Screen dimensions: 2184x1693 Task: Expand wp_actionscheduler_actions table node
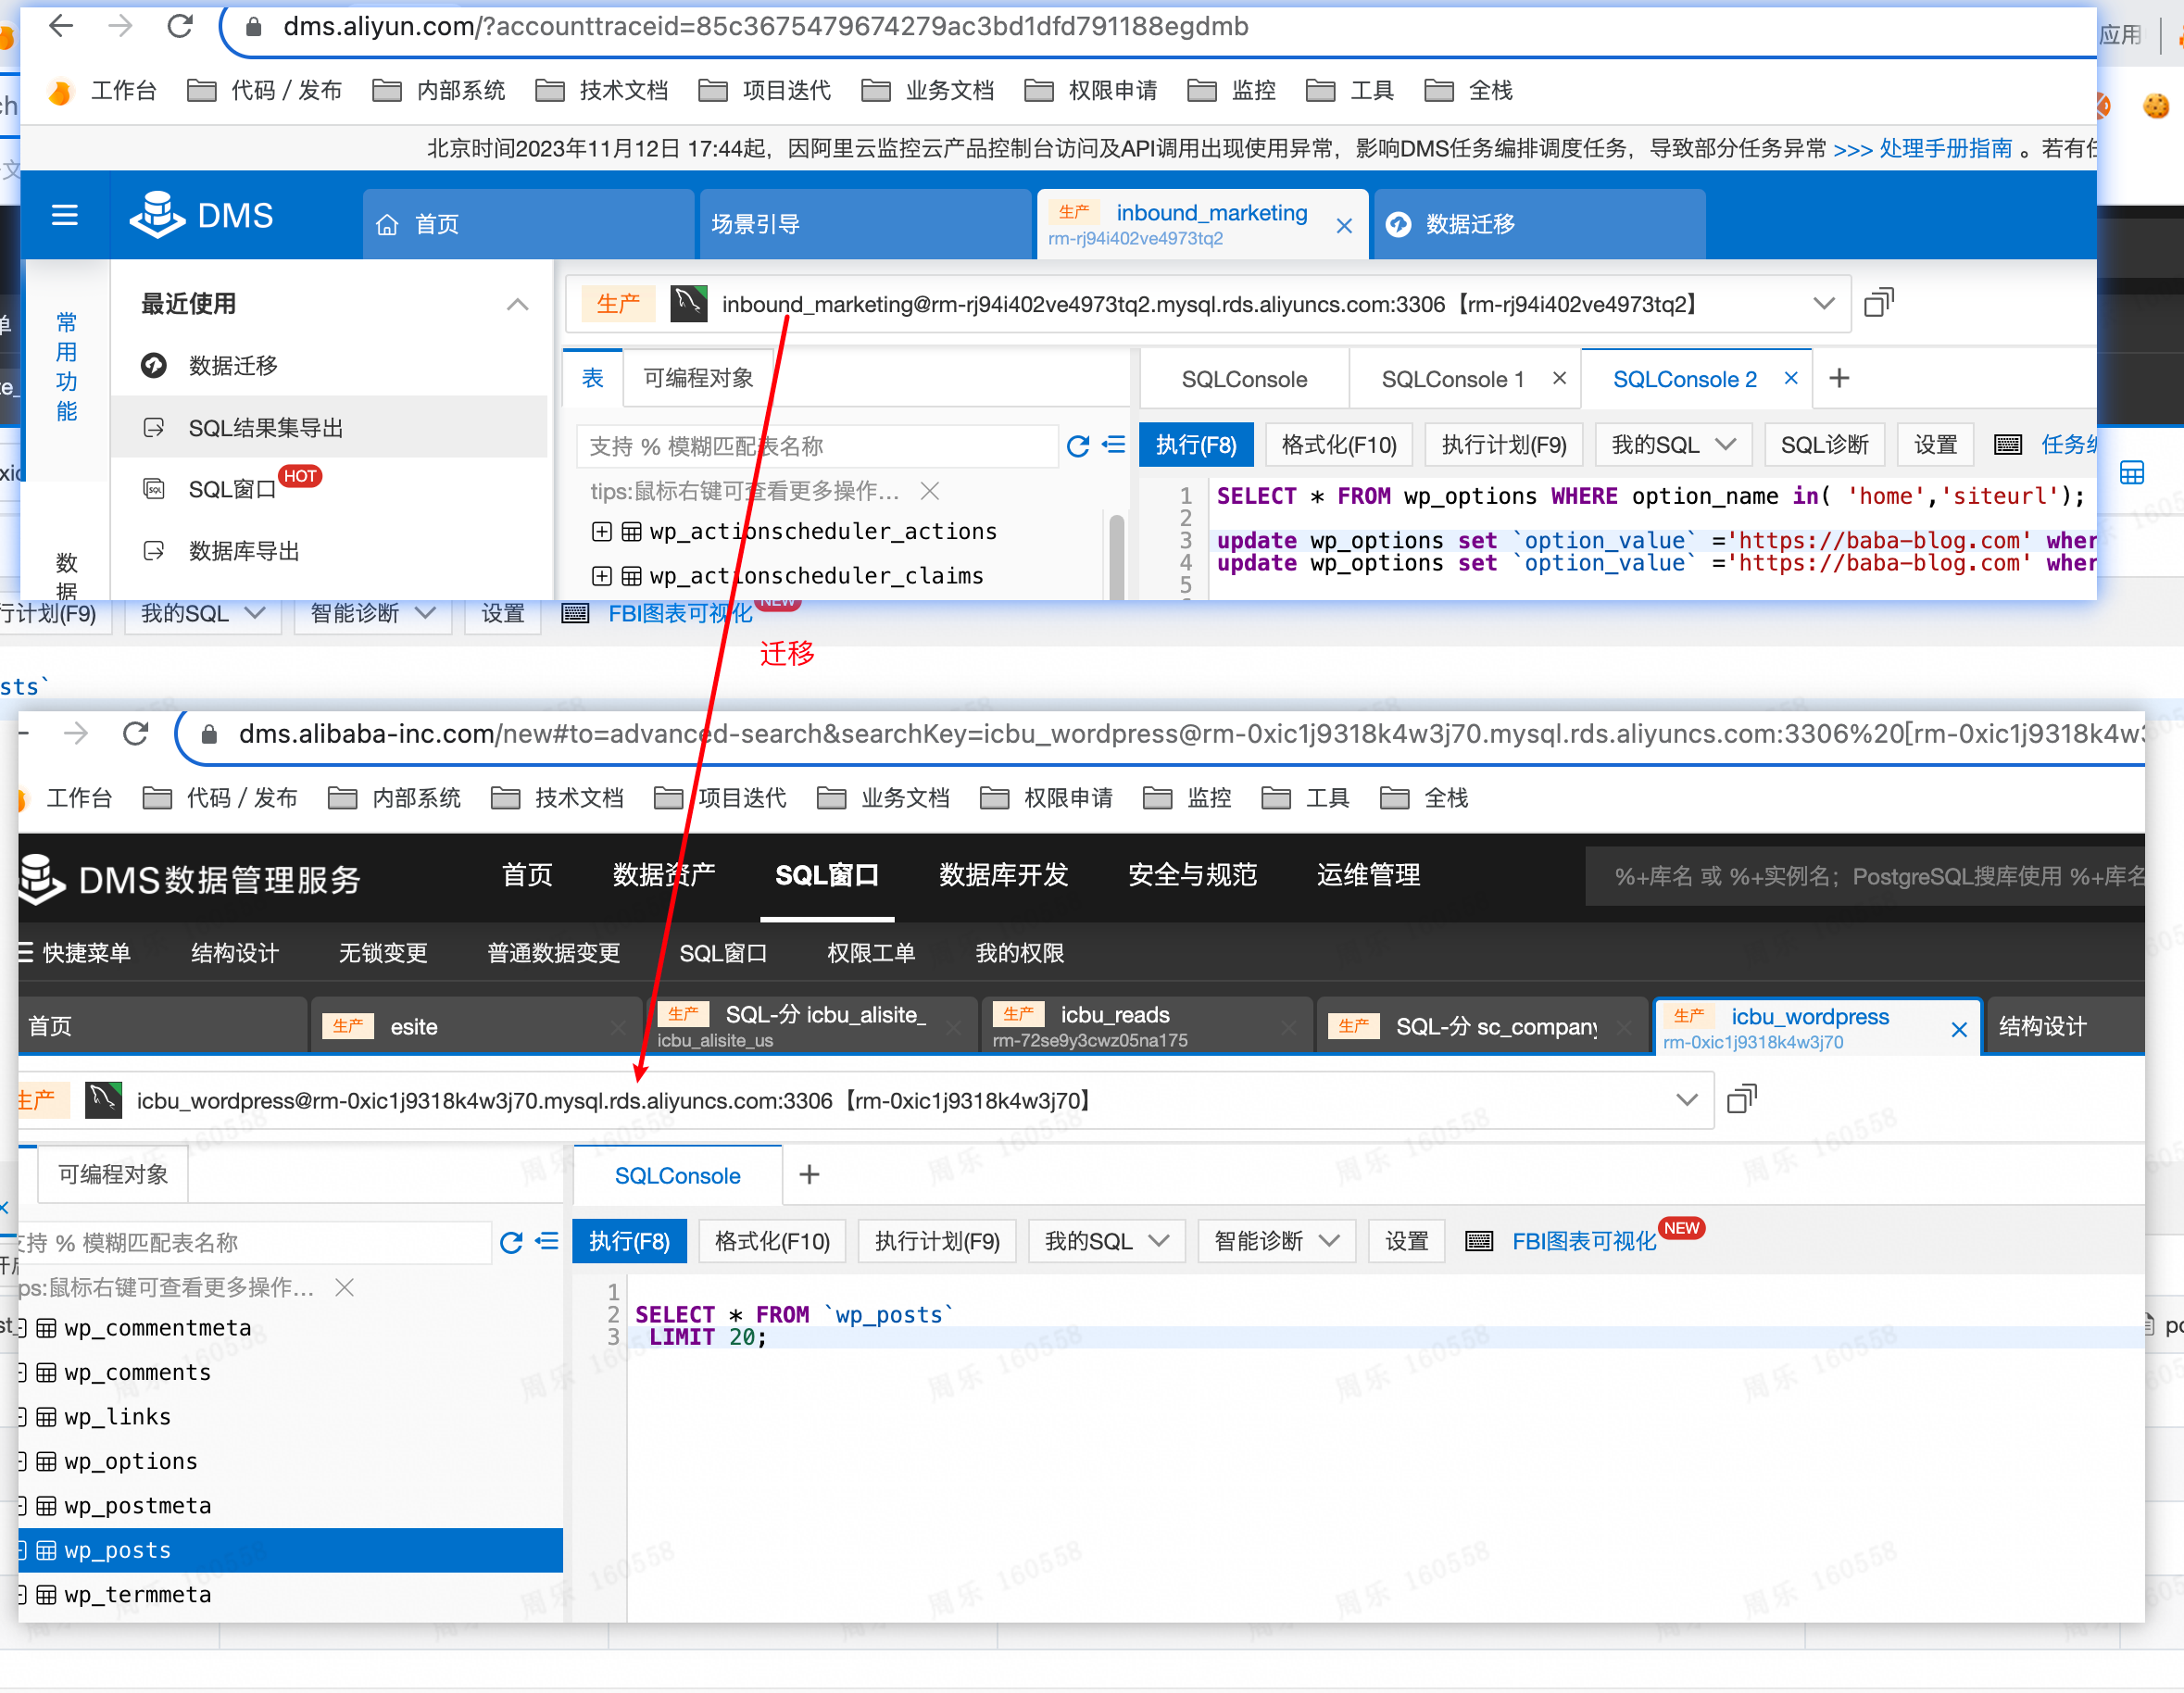(x=601, y=532)
